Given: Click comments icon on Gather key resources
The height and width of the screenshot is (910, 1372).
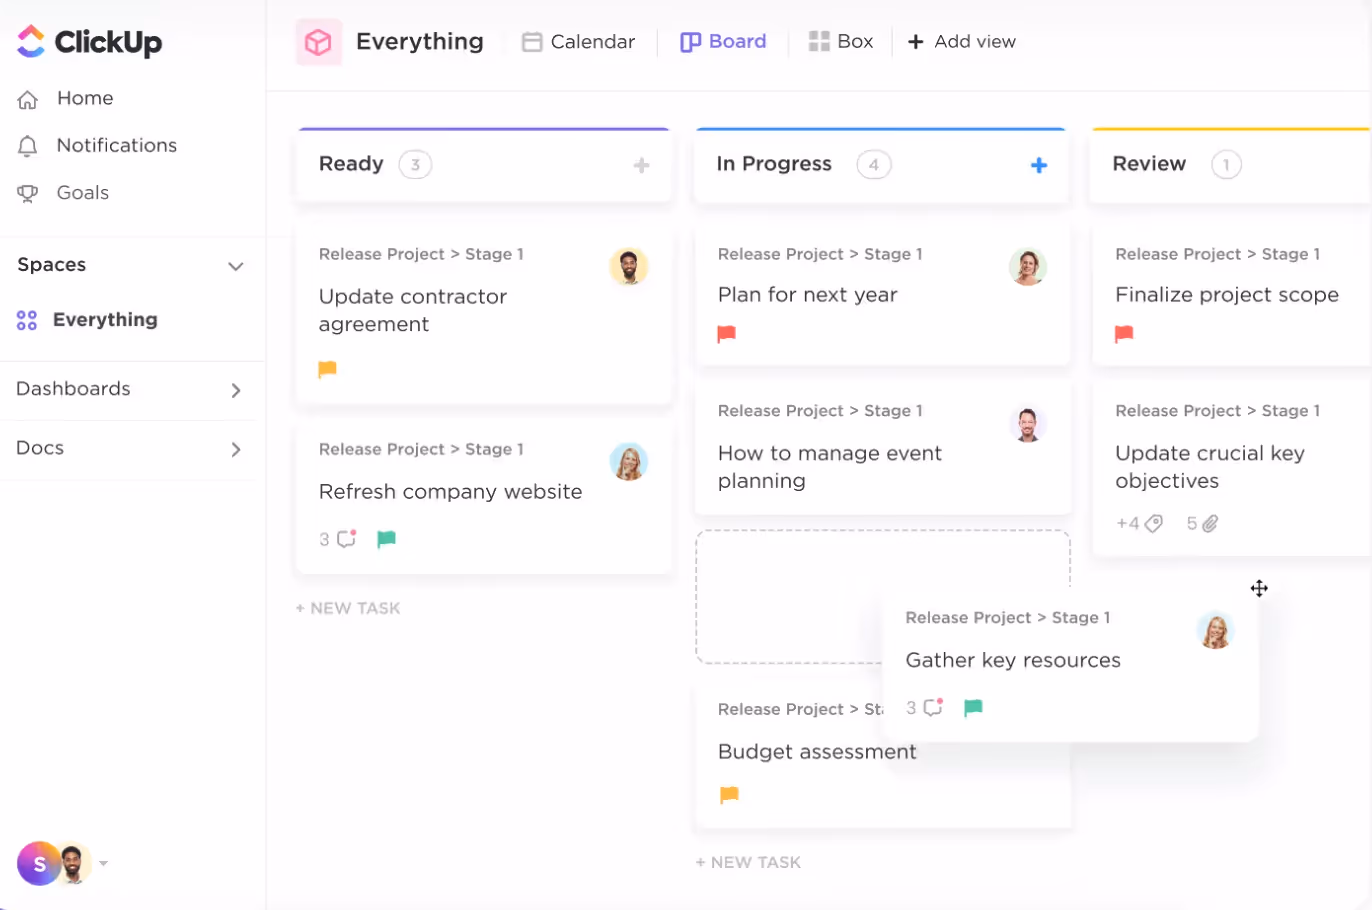Looking at the screenshot, I should (933, 708).
